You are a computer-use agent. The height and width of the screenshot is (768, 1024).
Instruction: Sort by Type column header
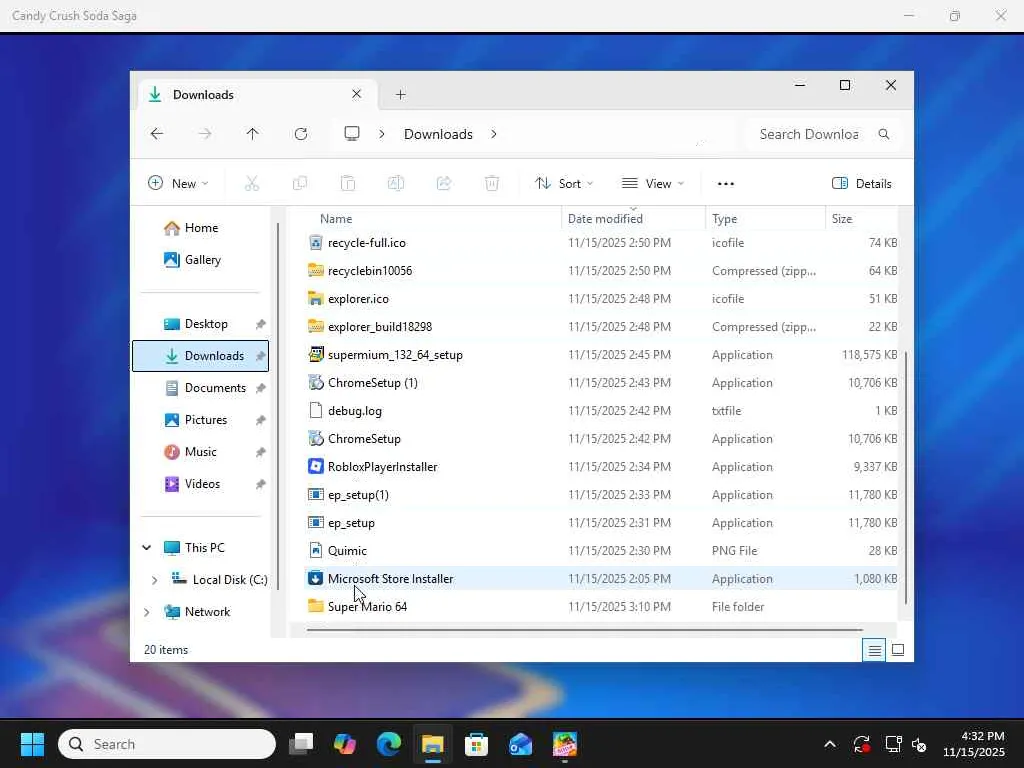tap(765, 219)
